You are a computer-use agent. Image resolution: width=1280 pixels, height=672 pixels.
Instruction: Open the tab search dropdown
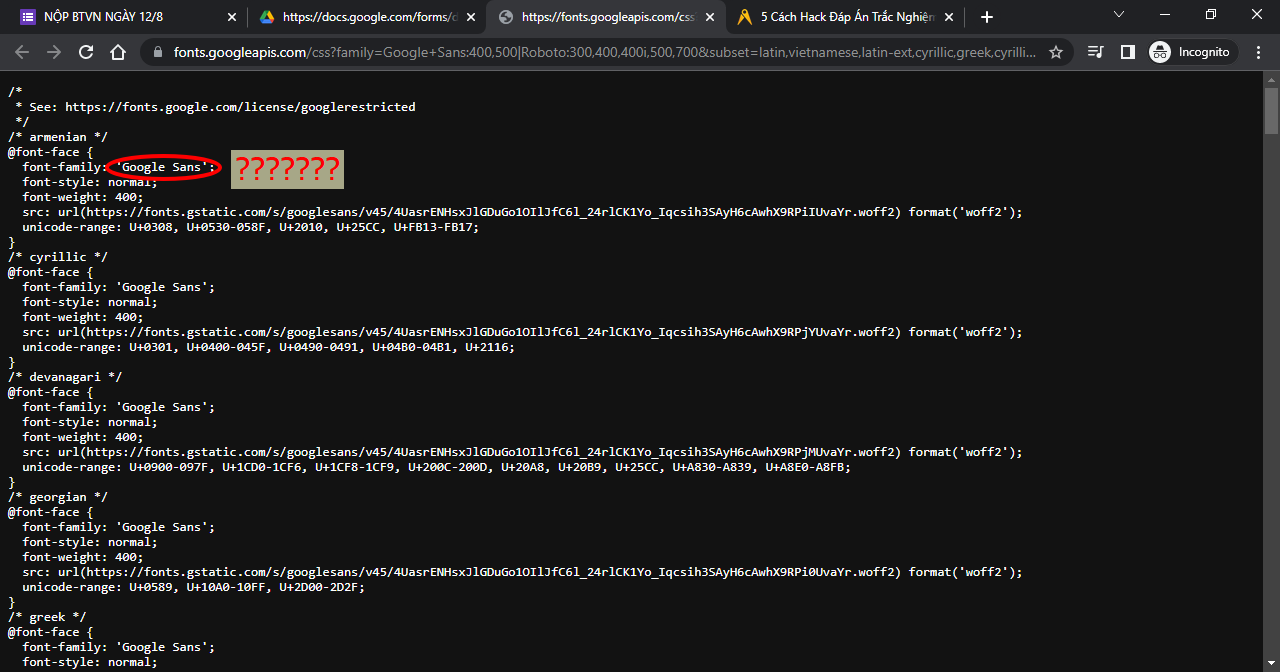[x=1121, y=14]
